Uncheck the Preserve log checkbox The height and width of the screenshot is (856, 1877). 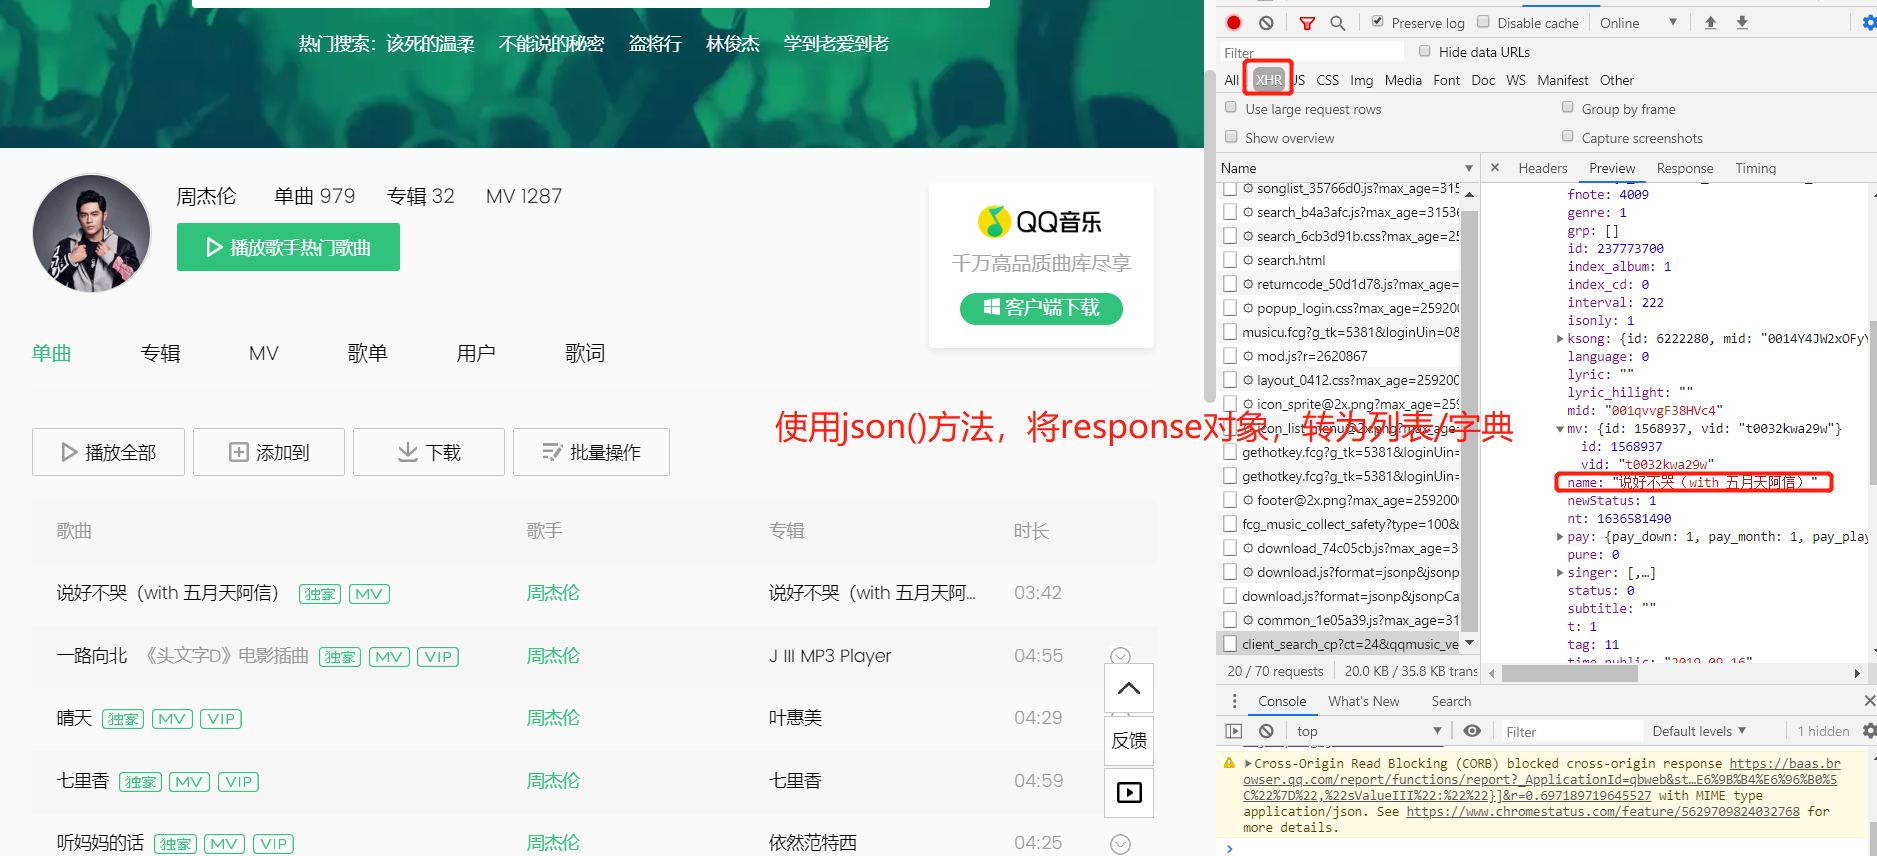point(1378,21)
